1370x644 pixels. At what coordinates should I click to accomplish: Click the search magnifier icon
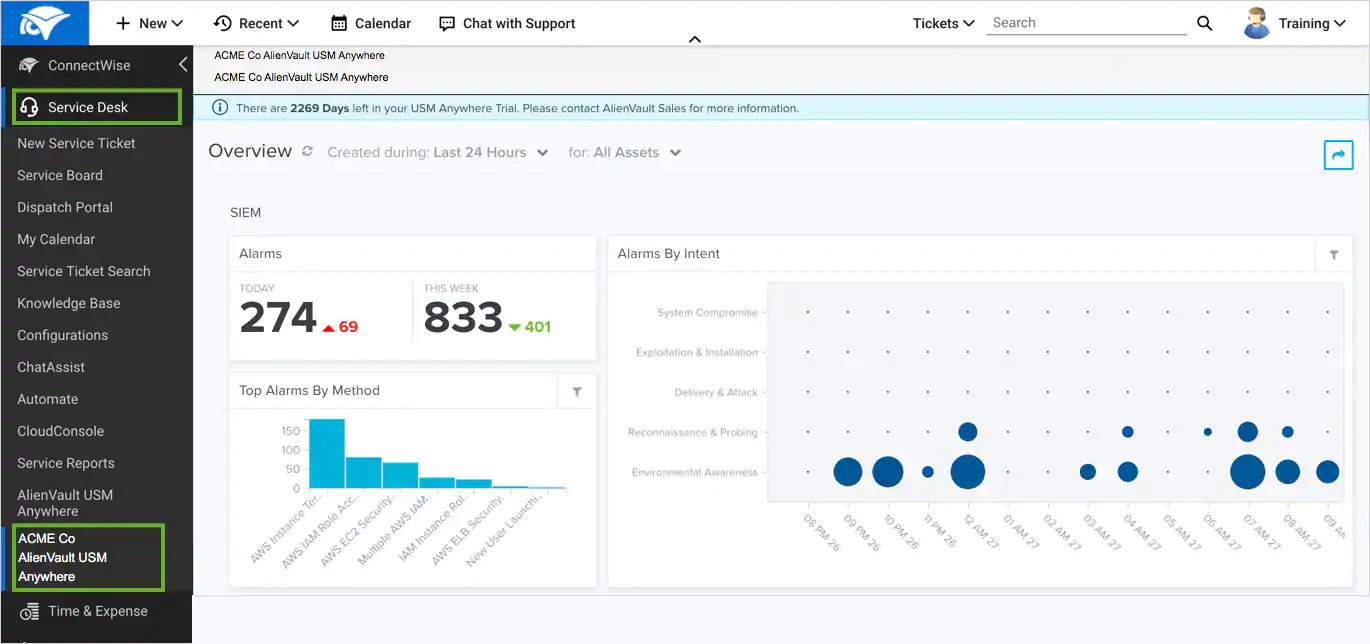click(1205, 23)
